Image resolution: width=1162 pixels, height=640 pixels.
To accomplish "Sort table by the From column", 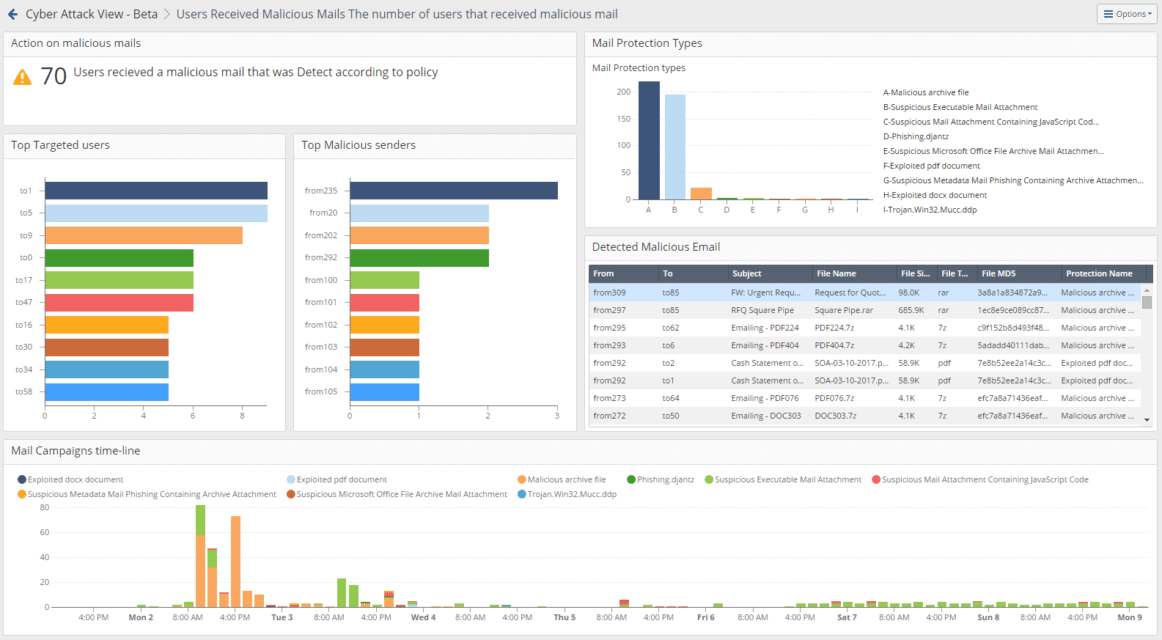I will pos(604,274).
